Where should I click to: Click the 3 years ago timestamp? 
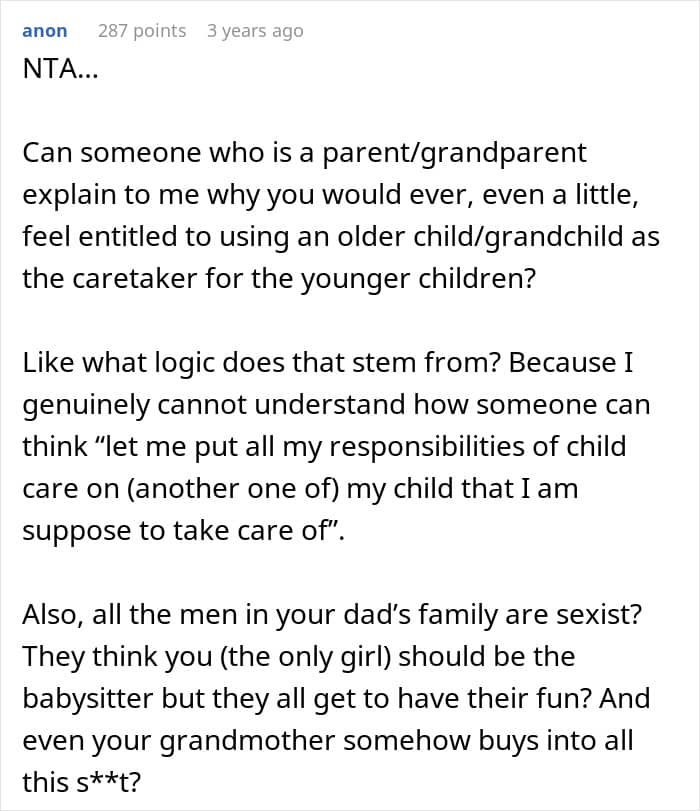click(255, 31)
